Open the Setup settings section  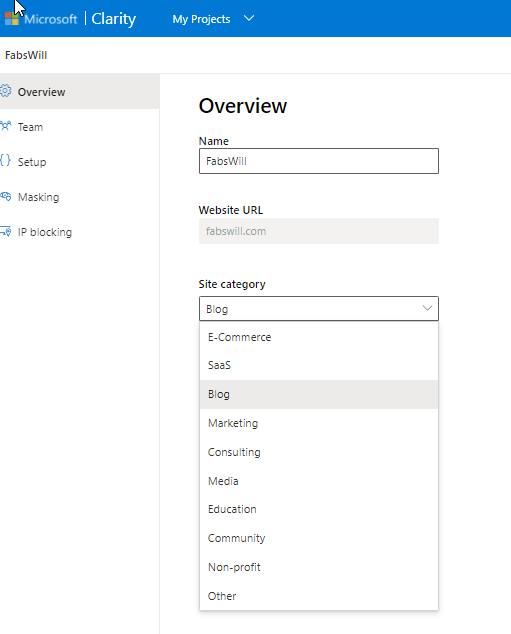79,162
